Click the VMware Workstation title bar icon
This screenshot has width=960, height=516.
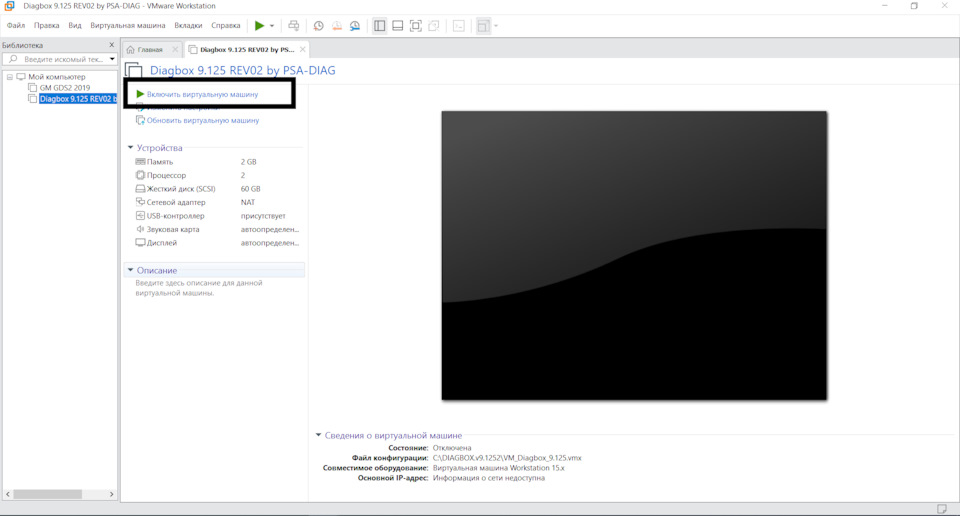pos(9,6)
